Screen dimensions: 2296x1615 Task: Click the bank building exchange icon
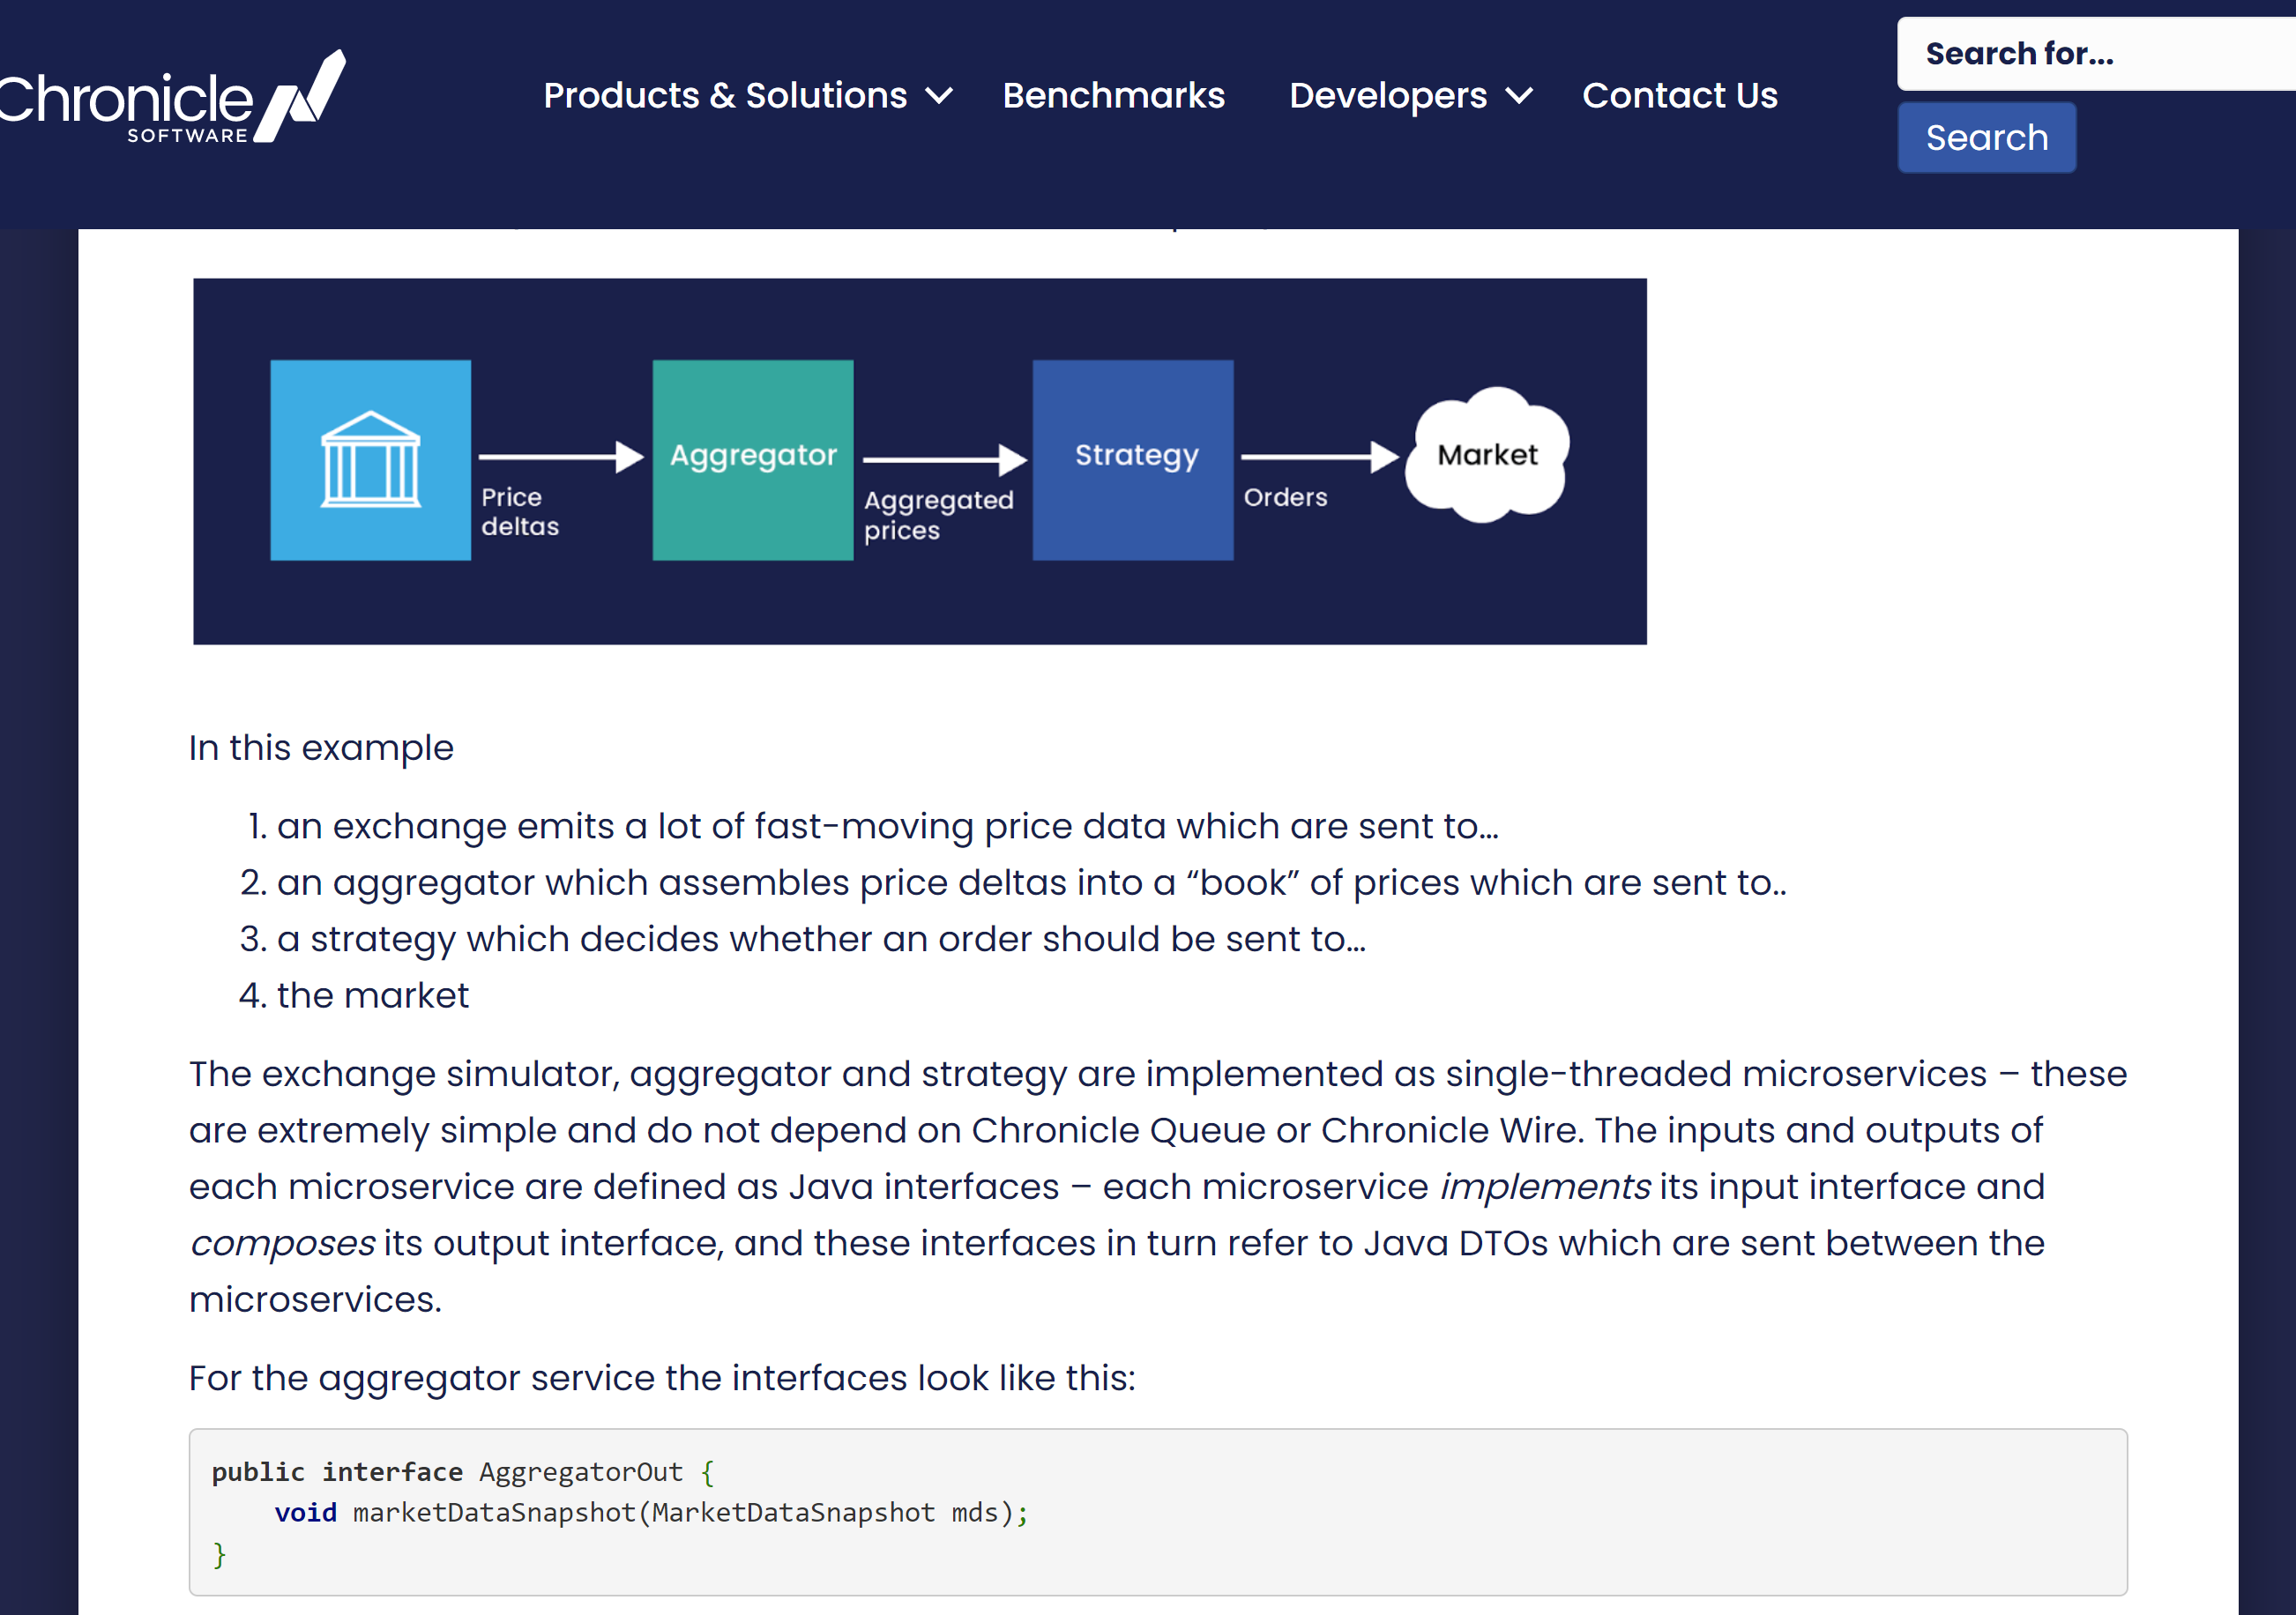(370, 460)
